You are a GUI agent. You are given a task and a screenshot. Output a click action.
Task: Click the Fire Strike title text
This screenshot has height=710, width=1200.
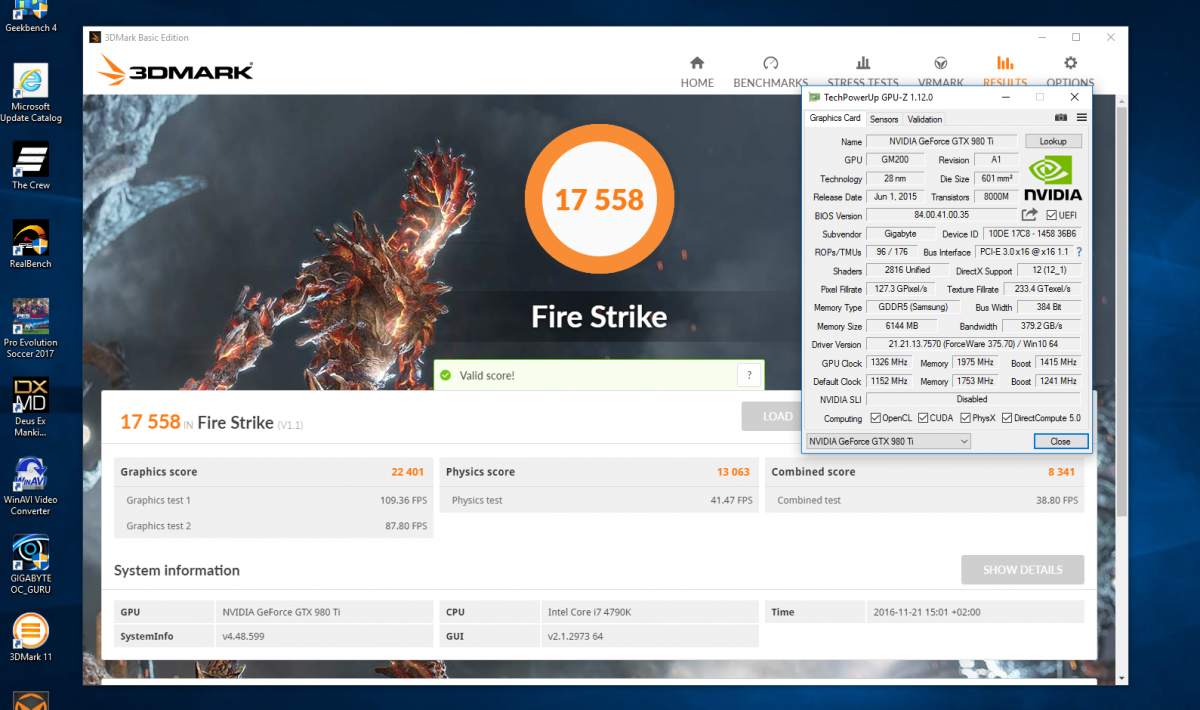tap(598, 318)
